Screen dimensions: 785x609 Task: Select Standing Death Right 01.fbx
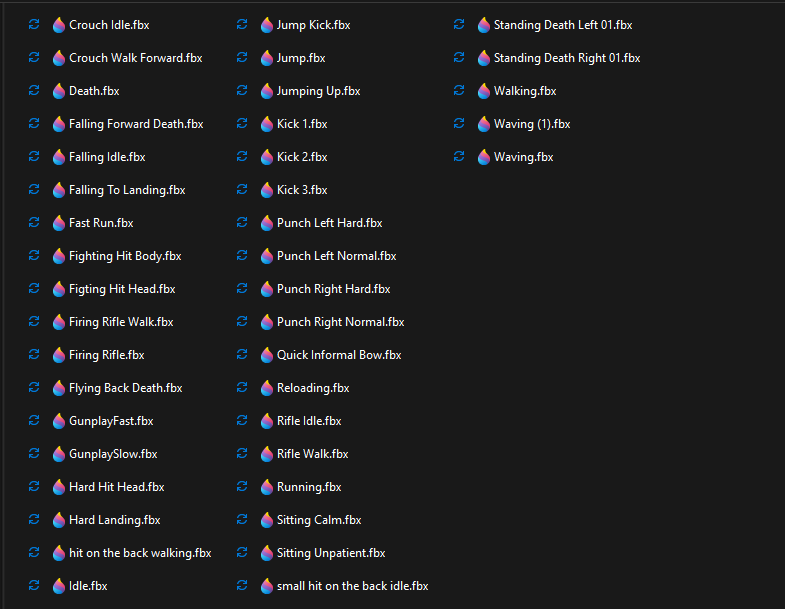click(566, 58)
